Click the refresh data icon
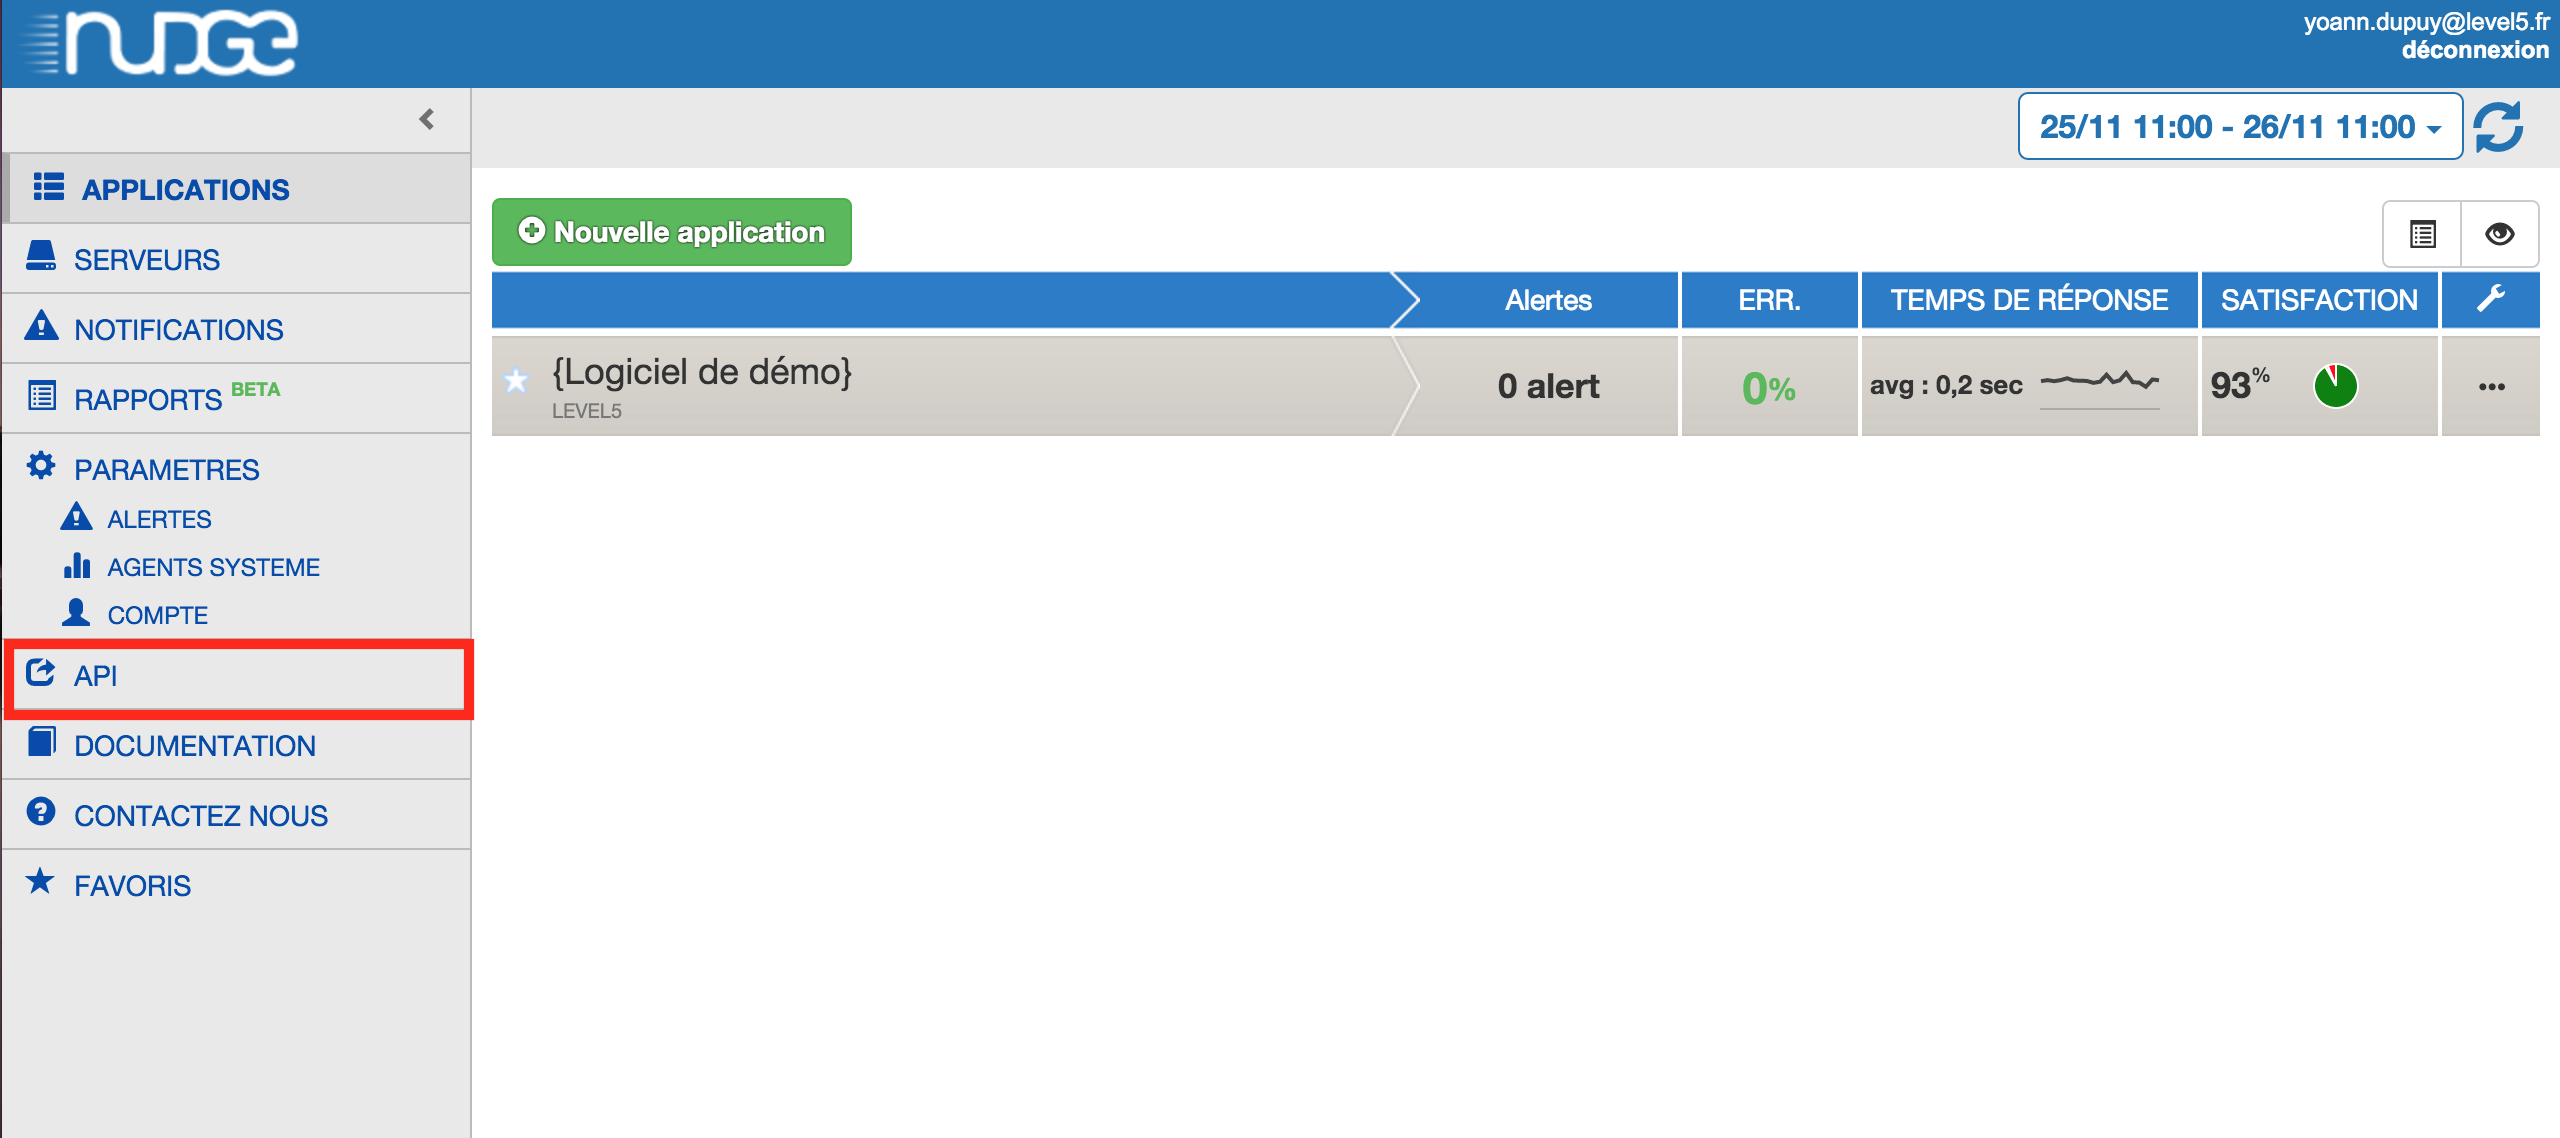Screen dimensions: 2560x1138 click(x=2498, y=127)
